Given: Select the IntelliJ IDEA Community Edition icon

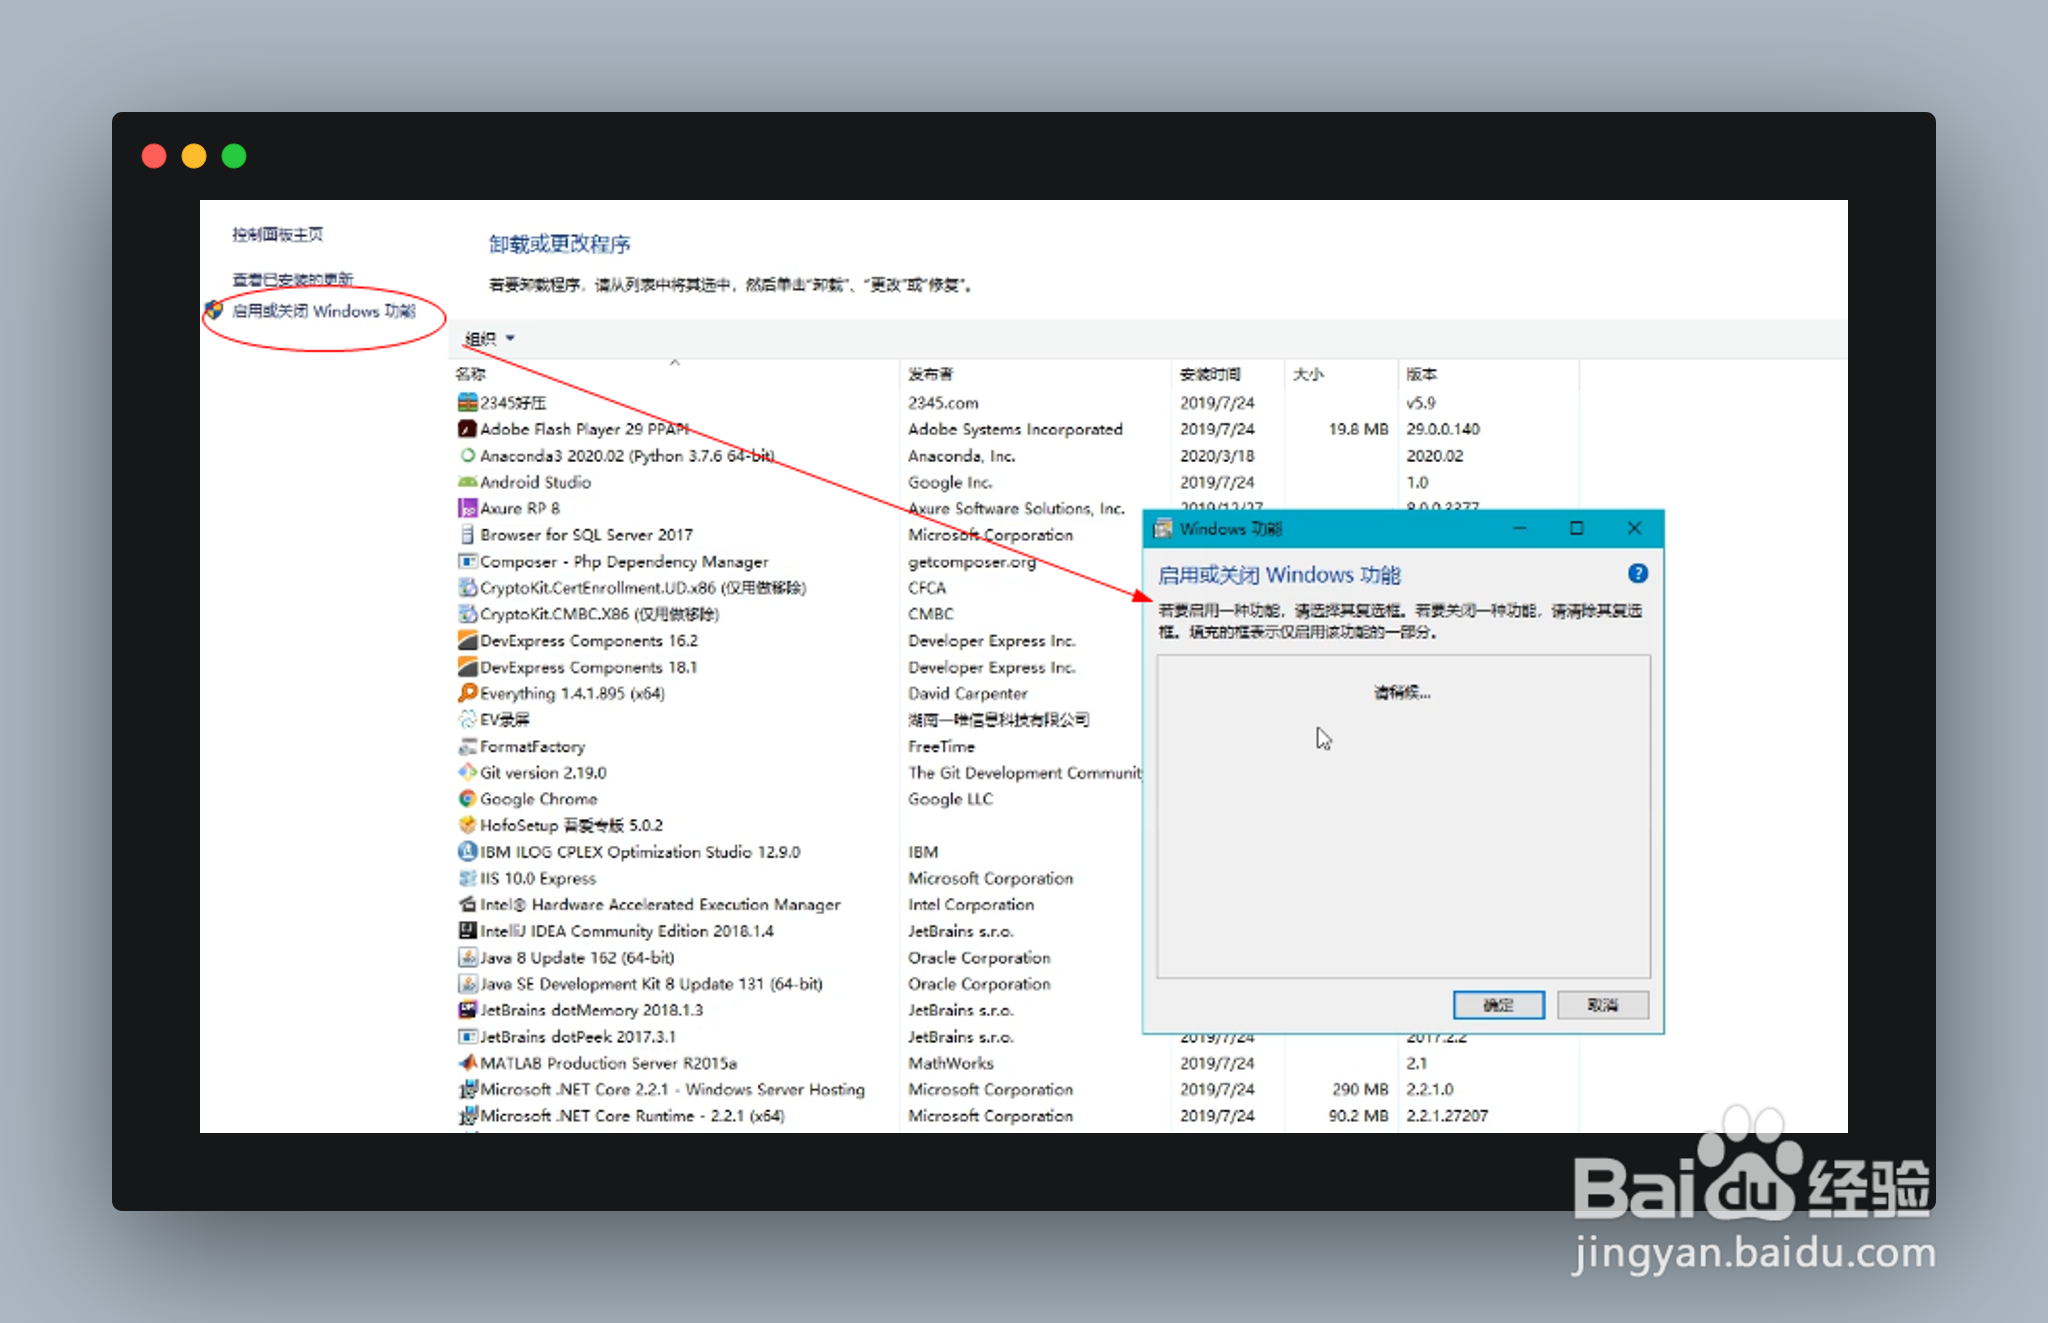Looking at the screenshot, I should pyautogui.click(x=467, y=931).
